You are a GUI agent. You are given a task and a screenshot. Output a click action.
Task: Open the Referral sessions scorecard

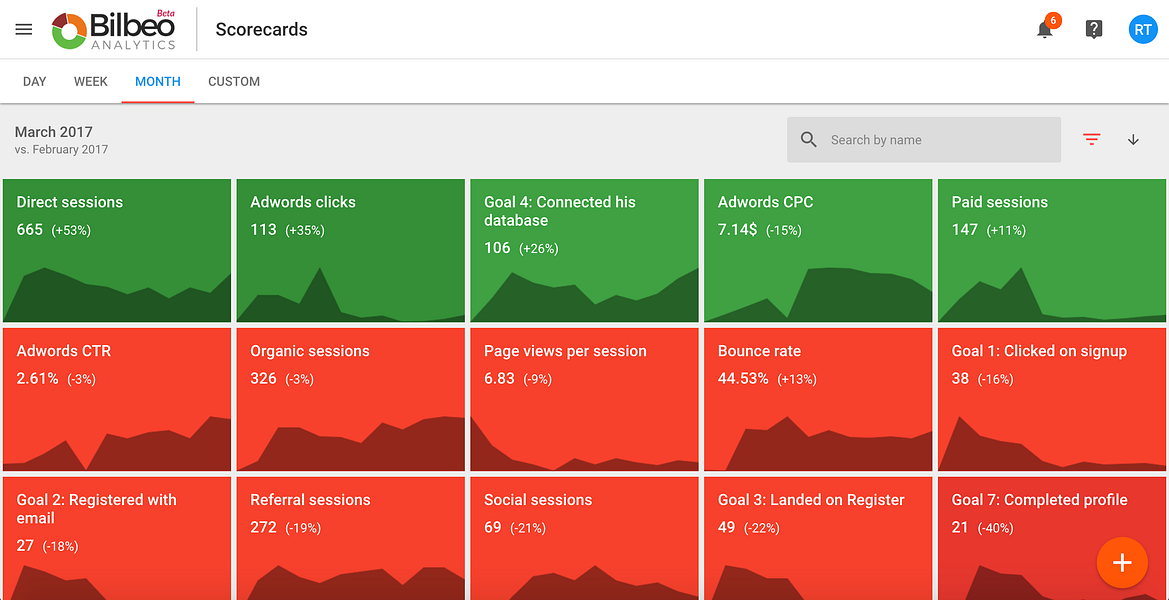350,538
